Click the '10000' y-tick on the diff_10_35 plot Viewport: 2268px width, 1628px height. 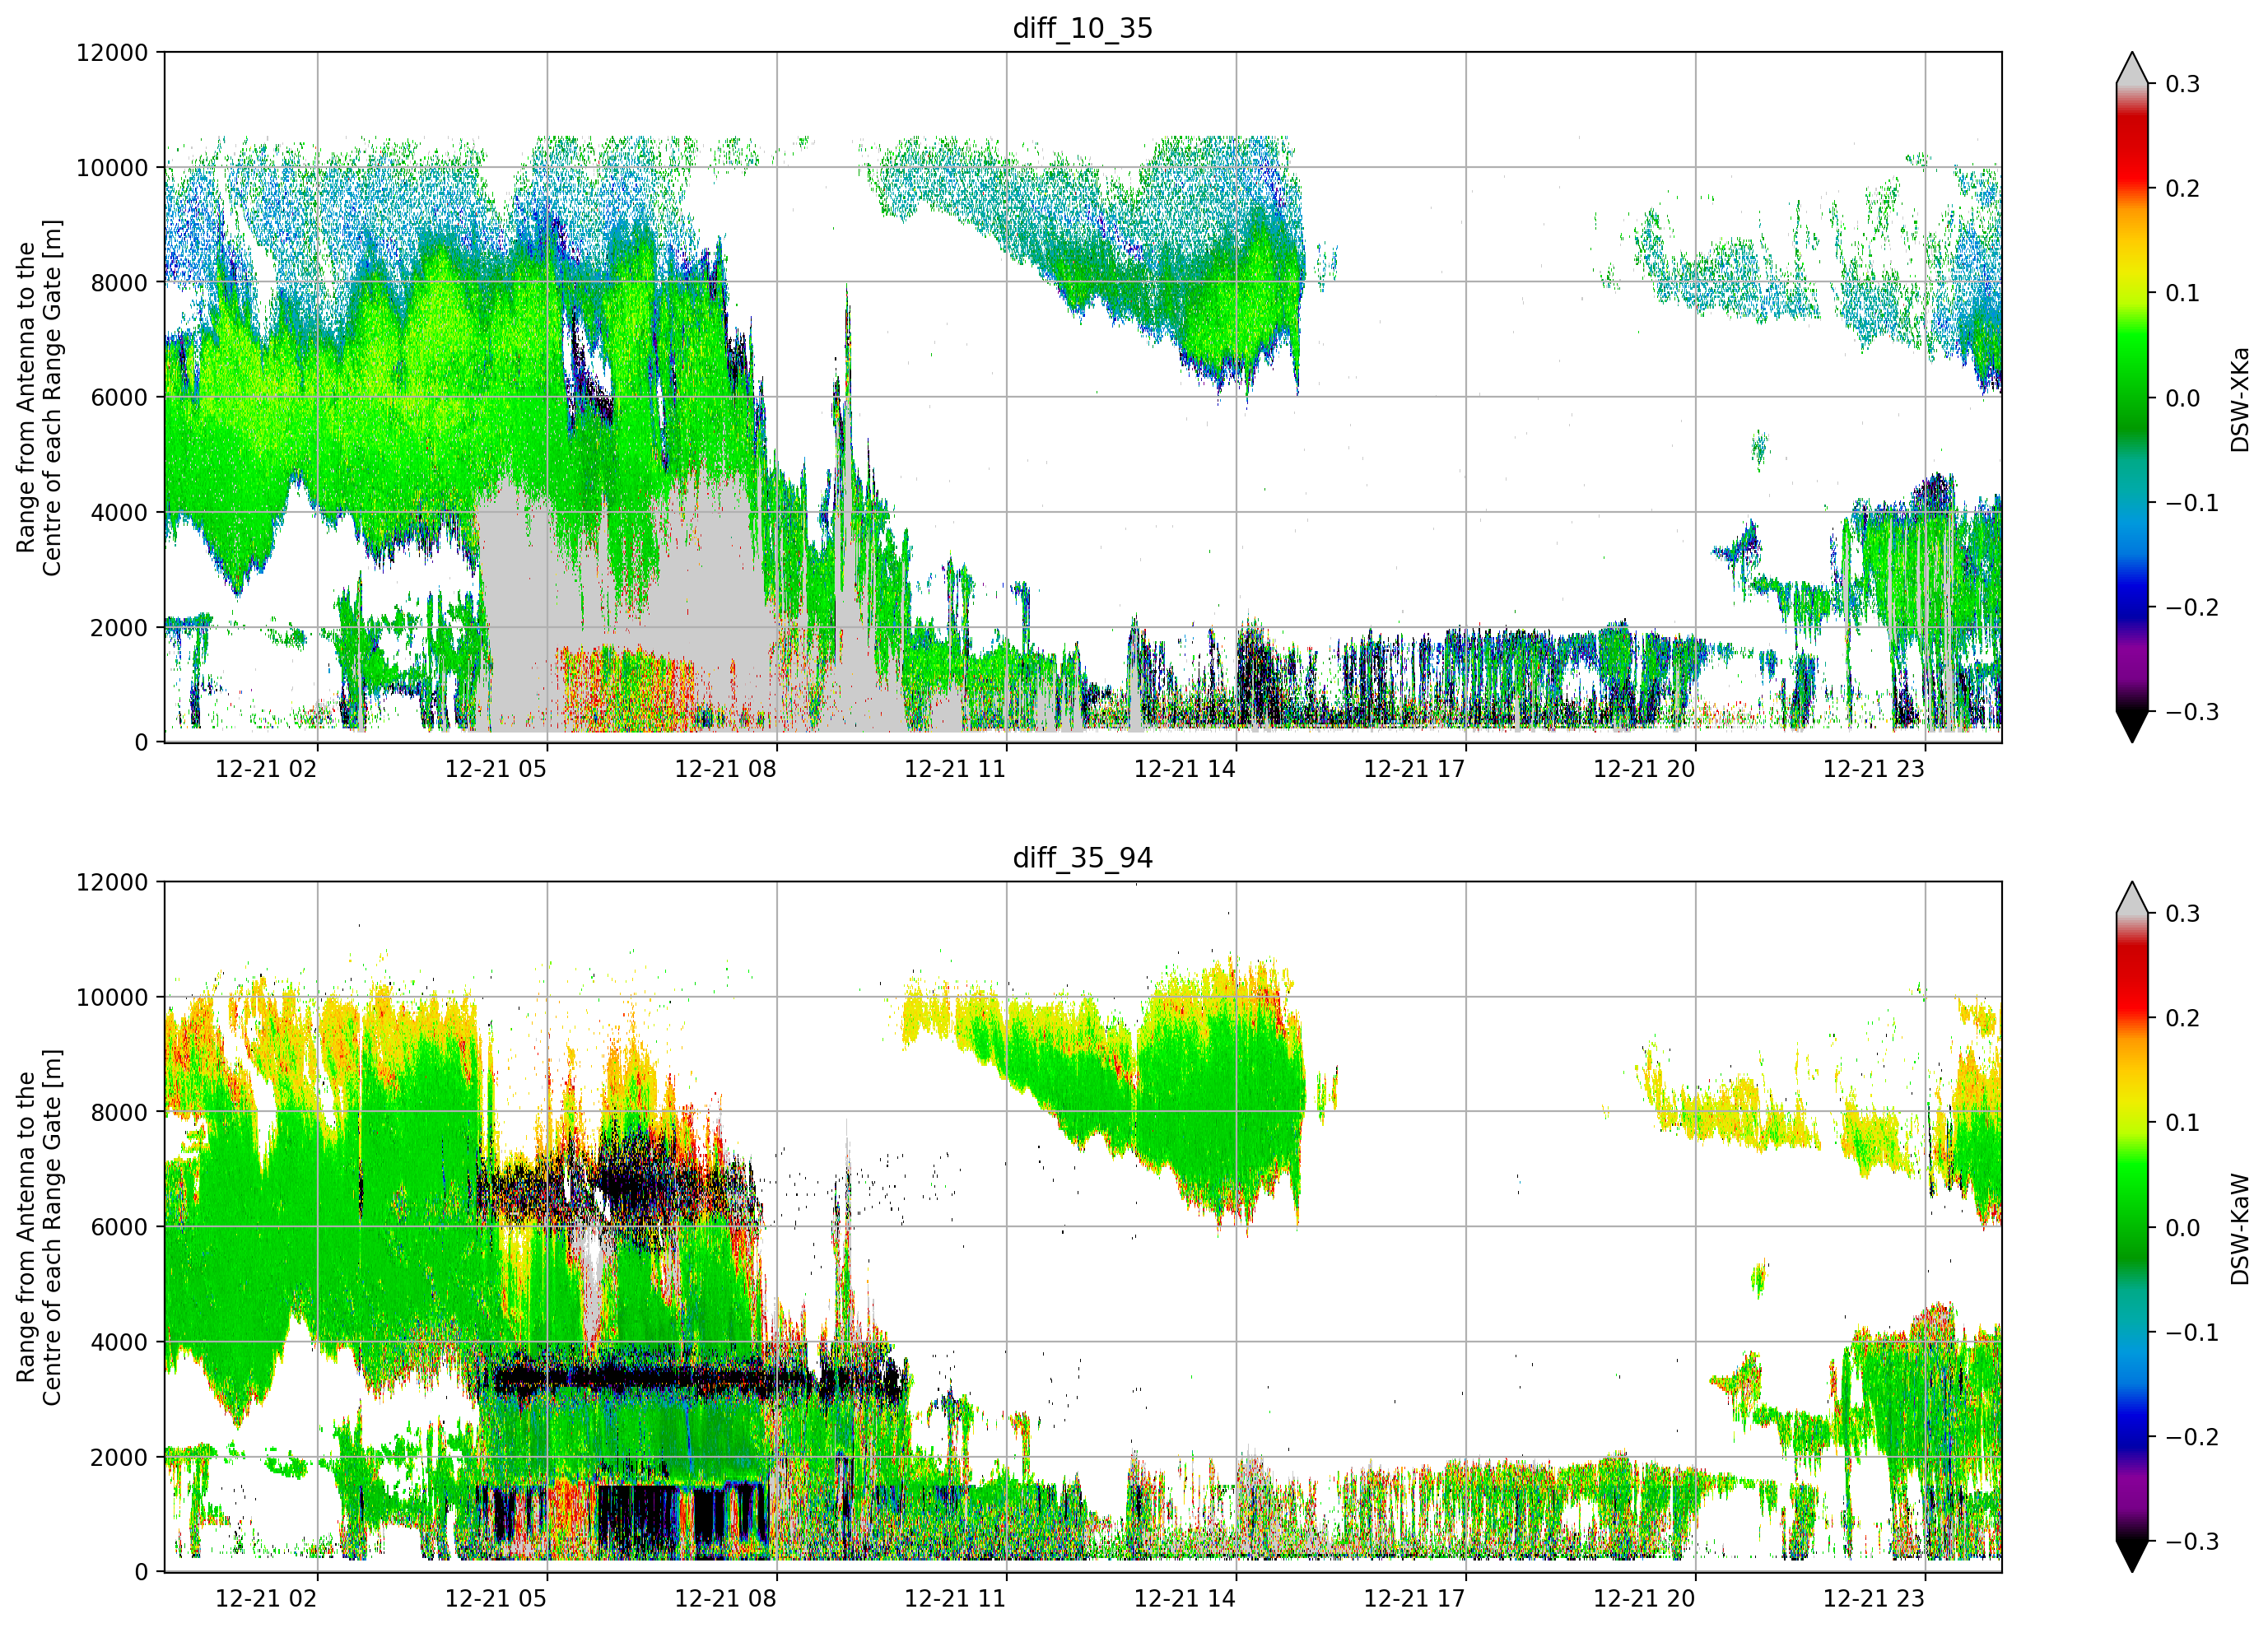112,168
